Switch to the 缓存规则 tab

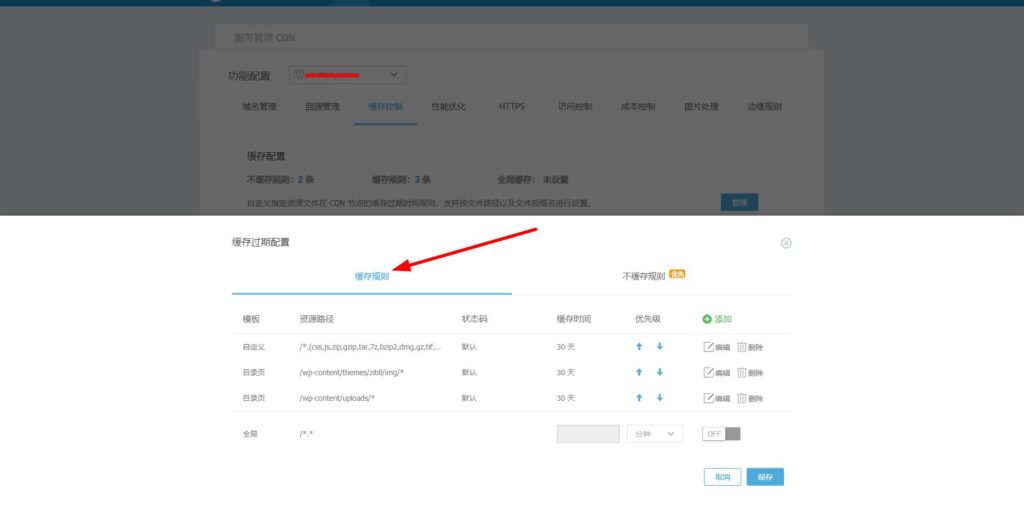click(x=372, y=276)
